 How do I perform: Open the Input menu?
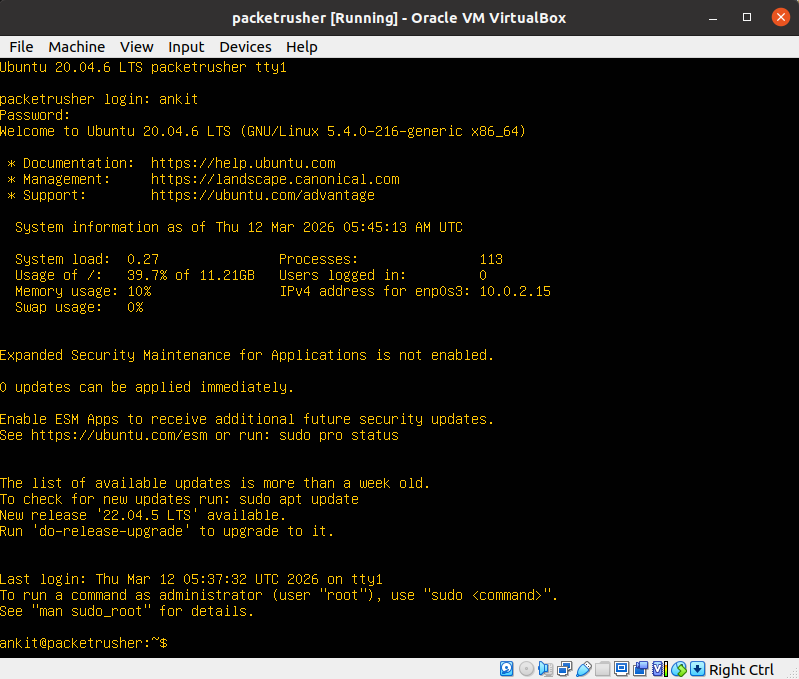[186, 47]
